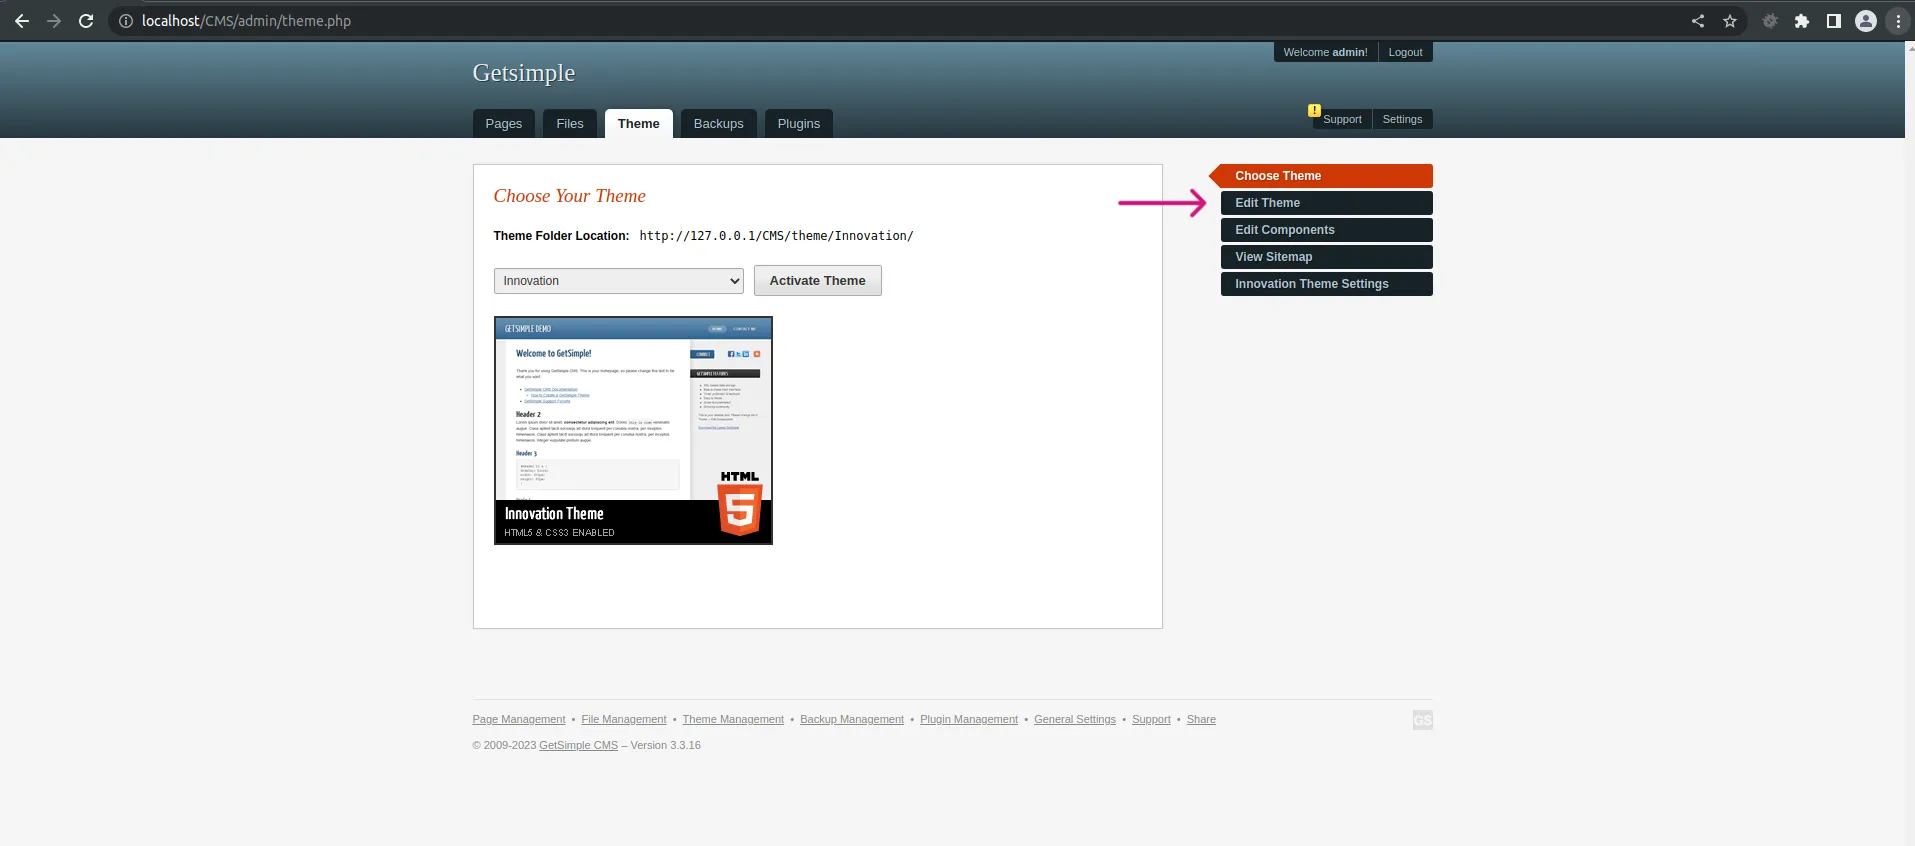Viewport: 1915px width, 846px height.
Task: Click the Getsimple site title
Action: tap(524, 73)
